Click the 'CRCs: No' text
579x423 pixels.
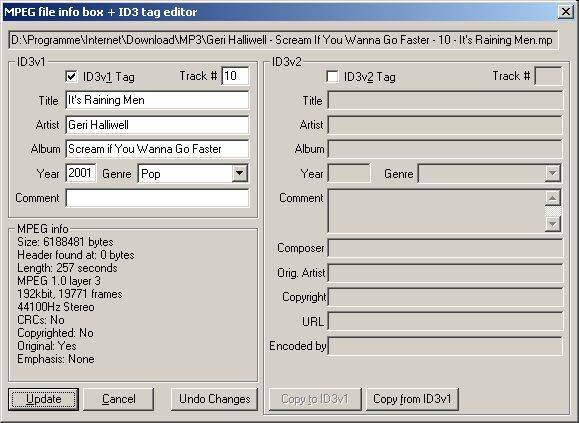coord(41,320)
